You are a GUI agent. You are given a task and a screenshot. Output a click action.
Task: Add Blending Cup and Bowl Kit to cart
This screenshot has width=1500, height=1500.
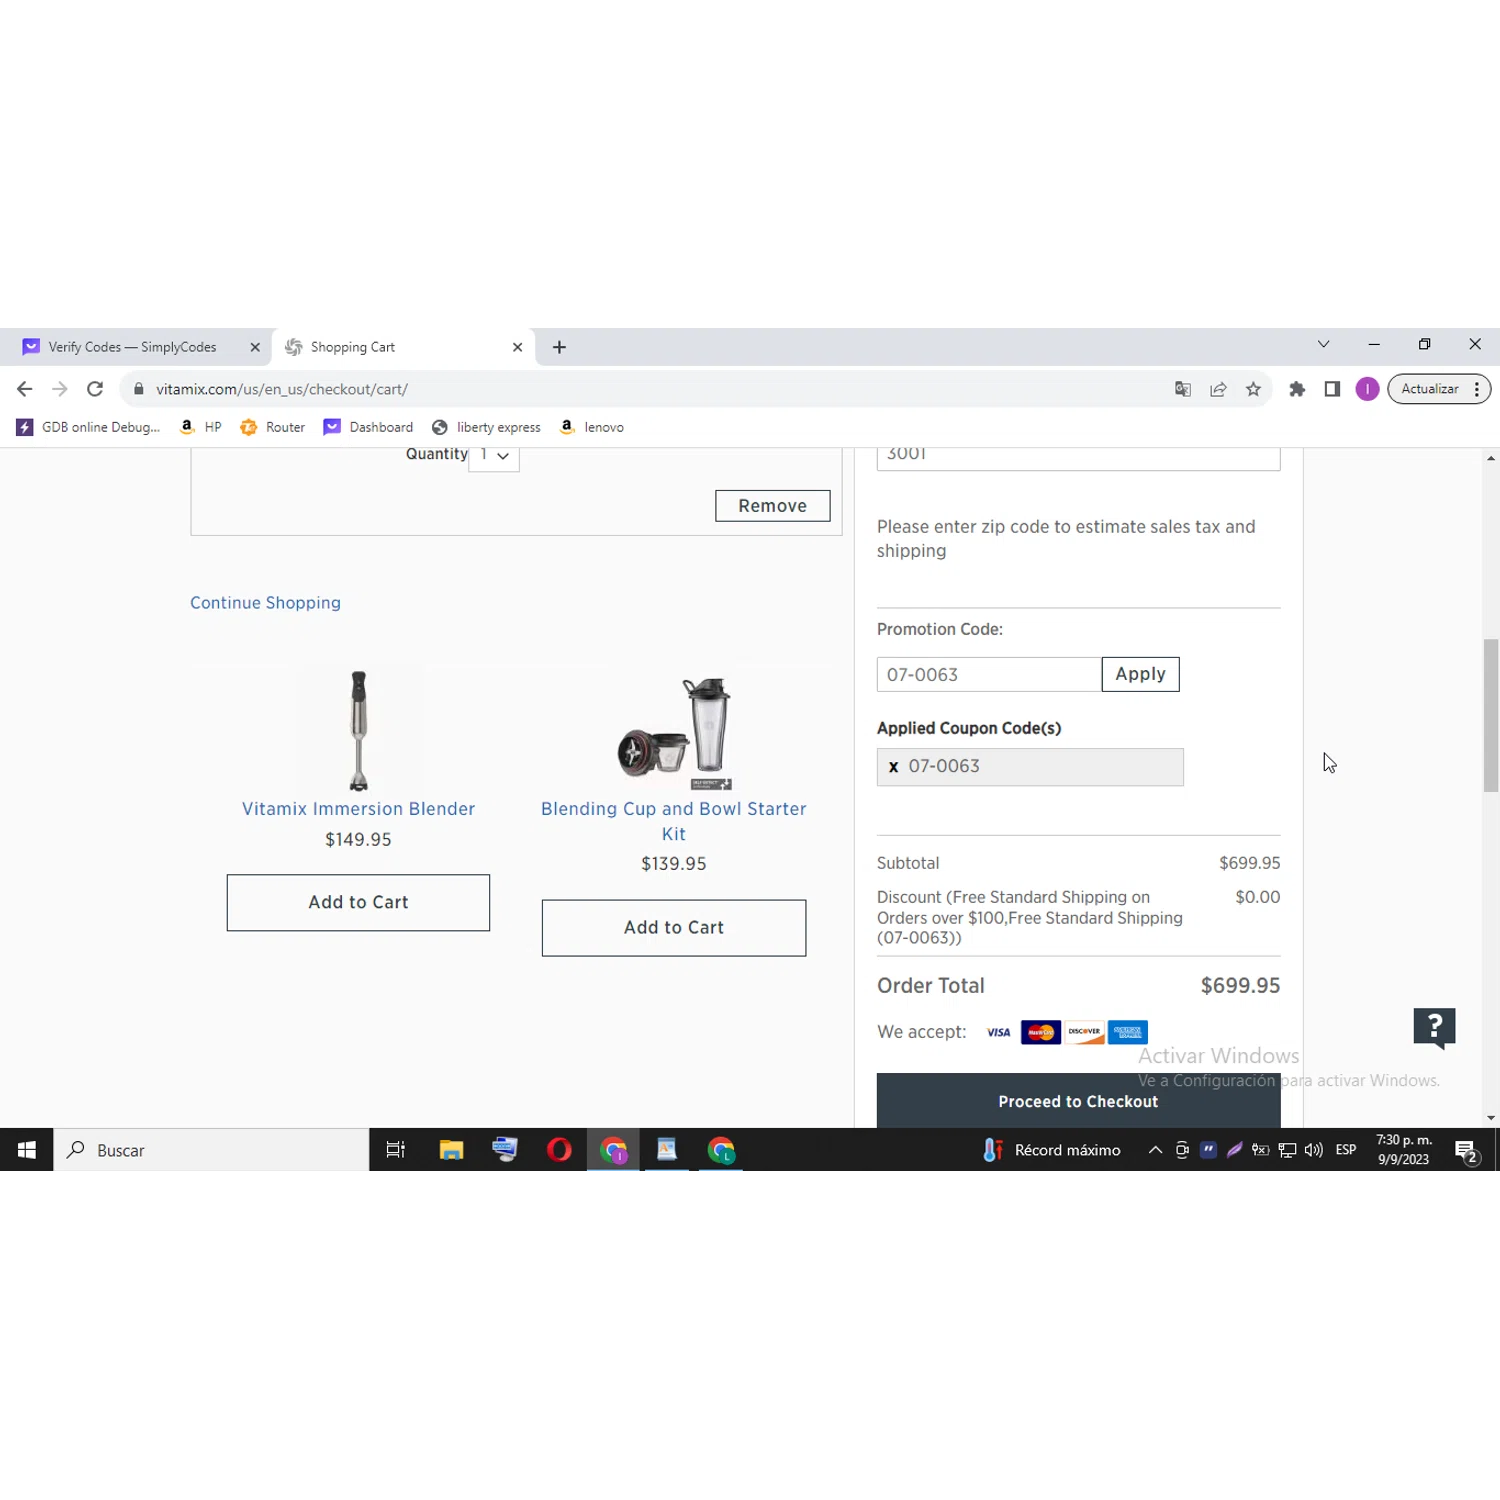coord(674,928)
